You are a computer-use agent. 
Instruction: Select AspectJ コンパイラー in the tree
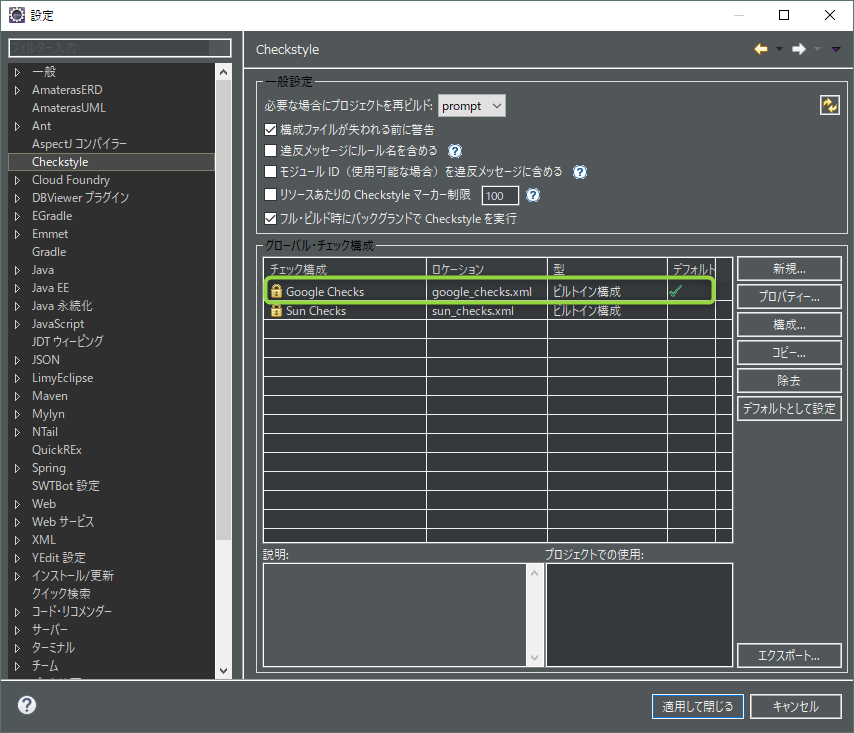tap(79, 144)
